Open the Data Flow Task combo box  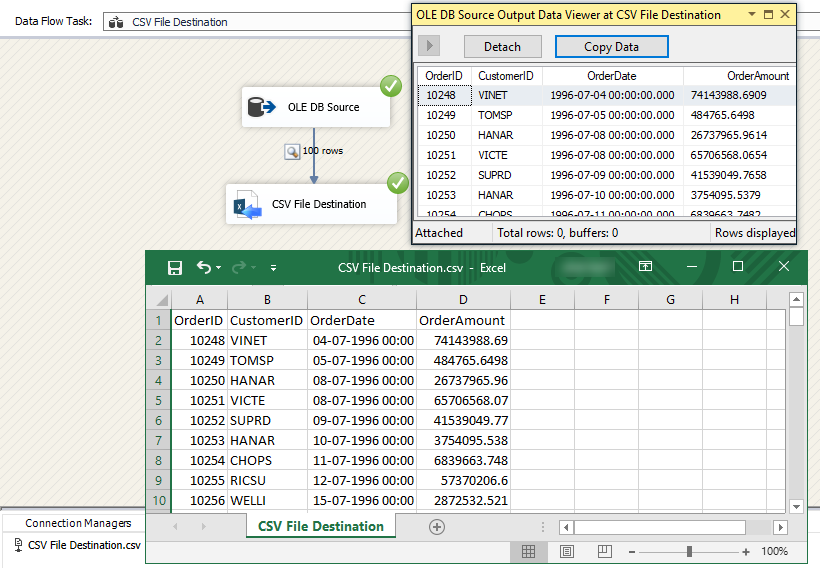click(259, 22)
